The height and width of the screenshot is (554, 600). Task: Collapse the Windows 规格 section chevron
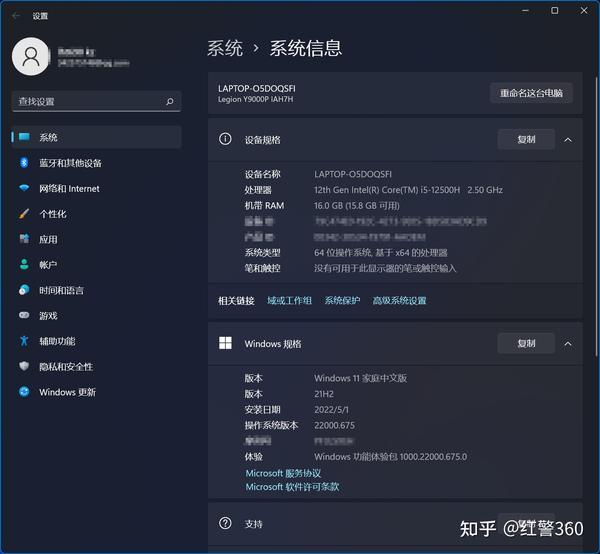click(x=568, y=344)
